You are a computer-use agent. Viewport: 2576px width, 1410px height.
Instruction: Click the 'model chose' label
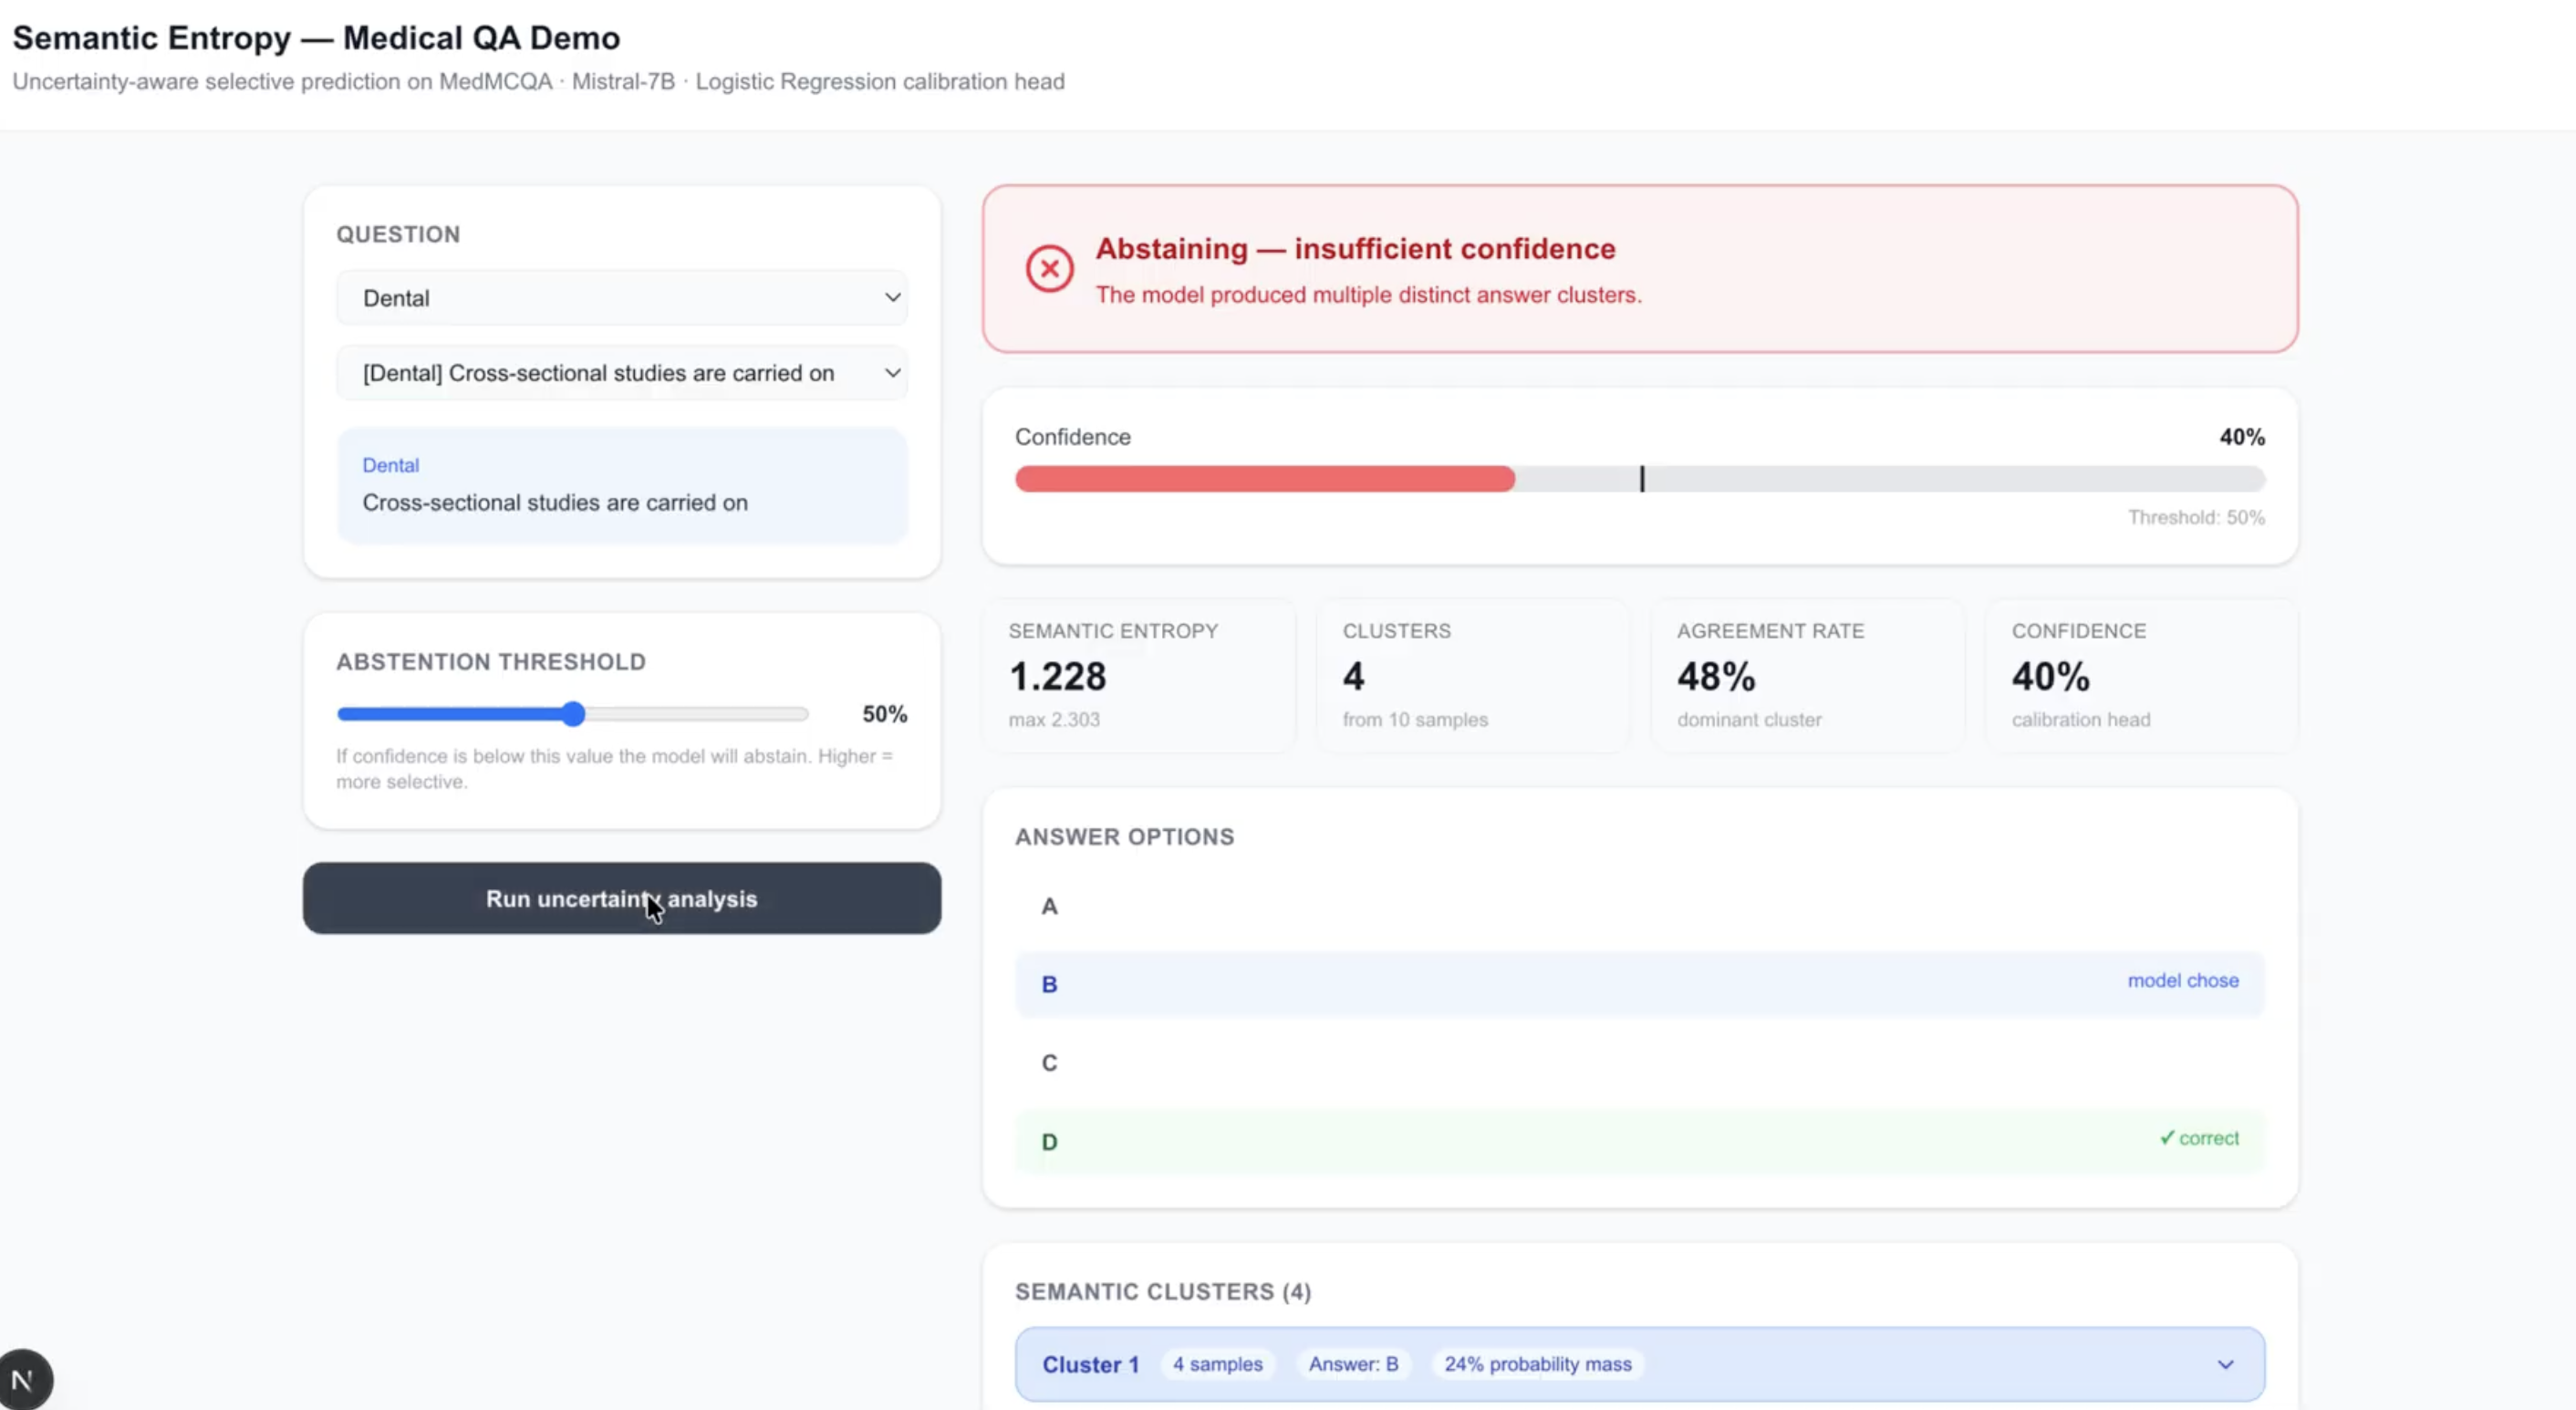tap(2182, 981)
